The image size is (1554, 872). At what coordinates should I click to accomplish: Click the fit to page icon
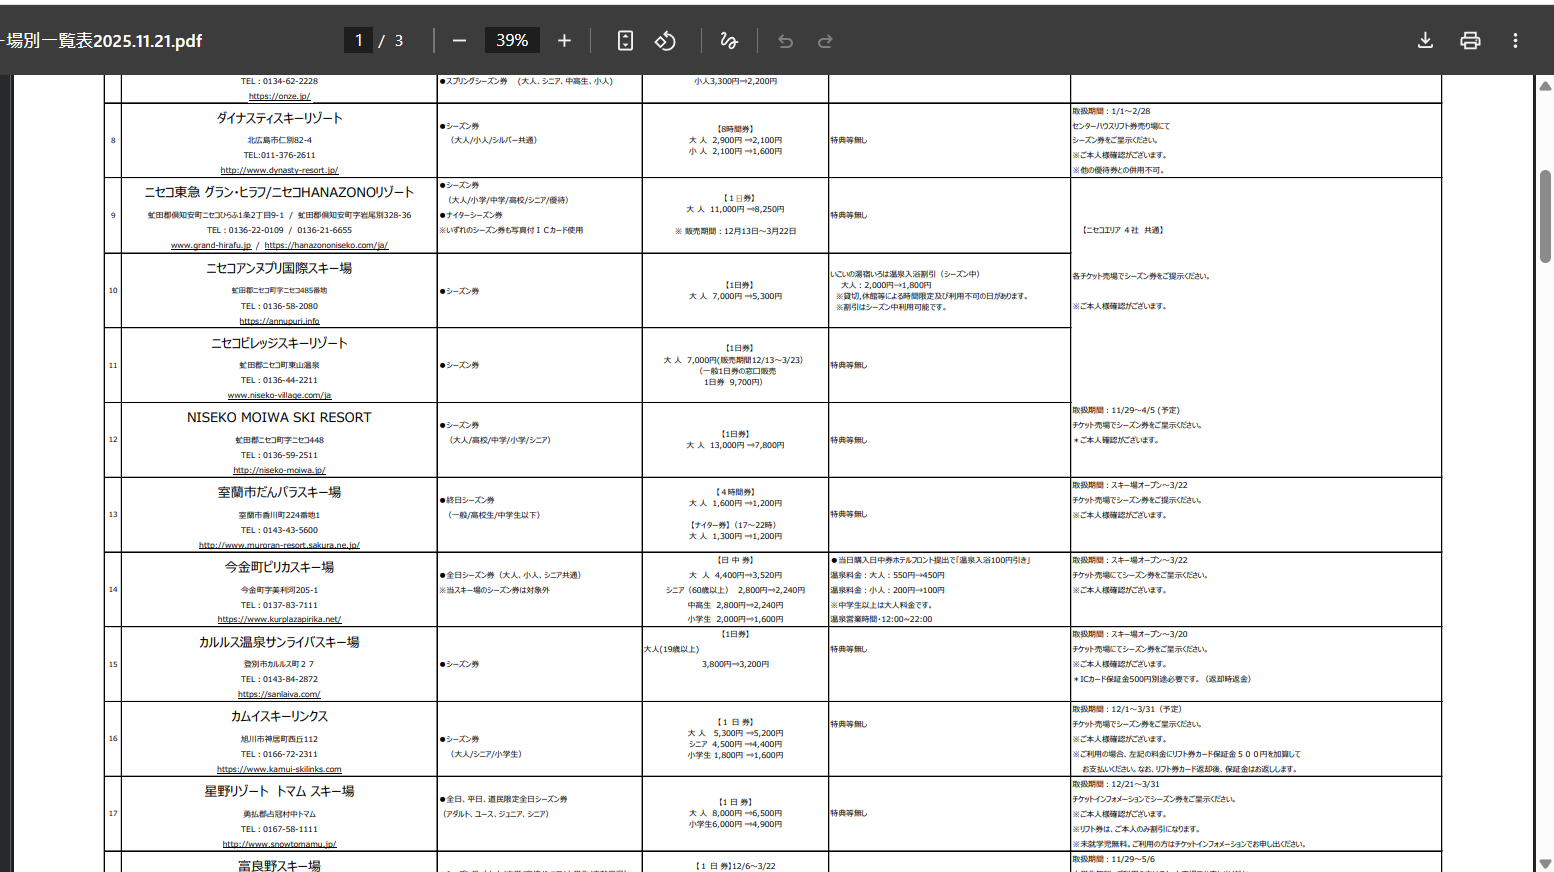tap(625, 41)
